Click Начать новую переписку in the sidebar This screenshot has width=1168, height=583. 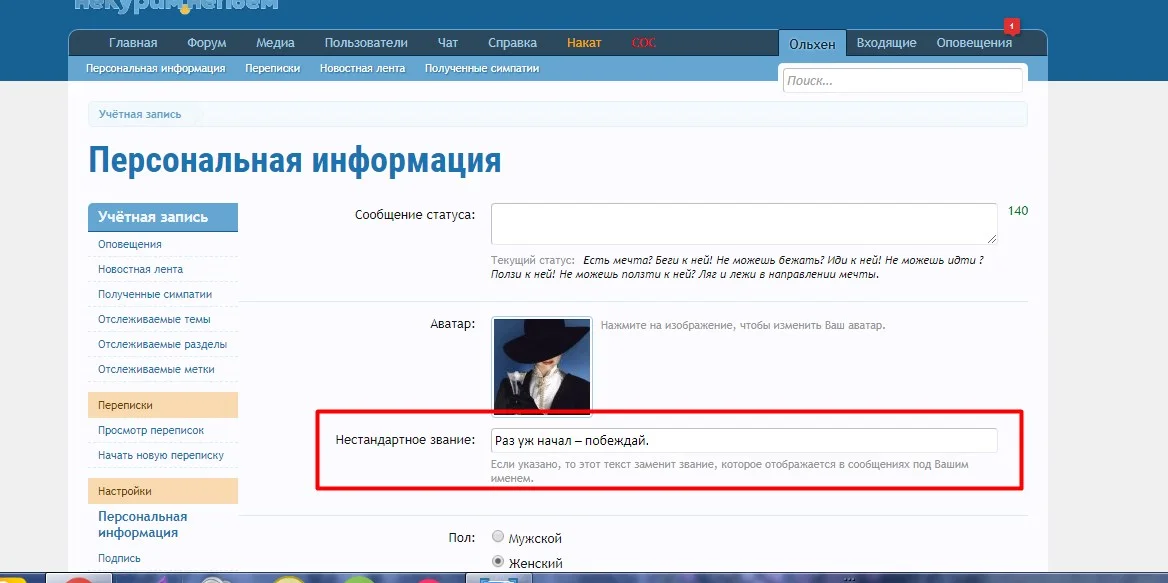coord(162,454)
